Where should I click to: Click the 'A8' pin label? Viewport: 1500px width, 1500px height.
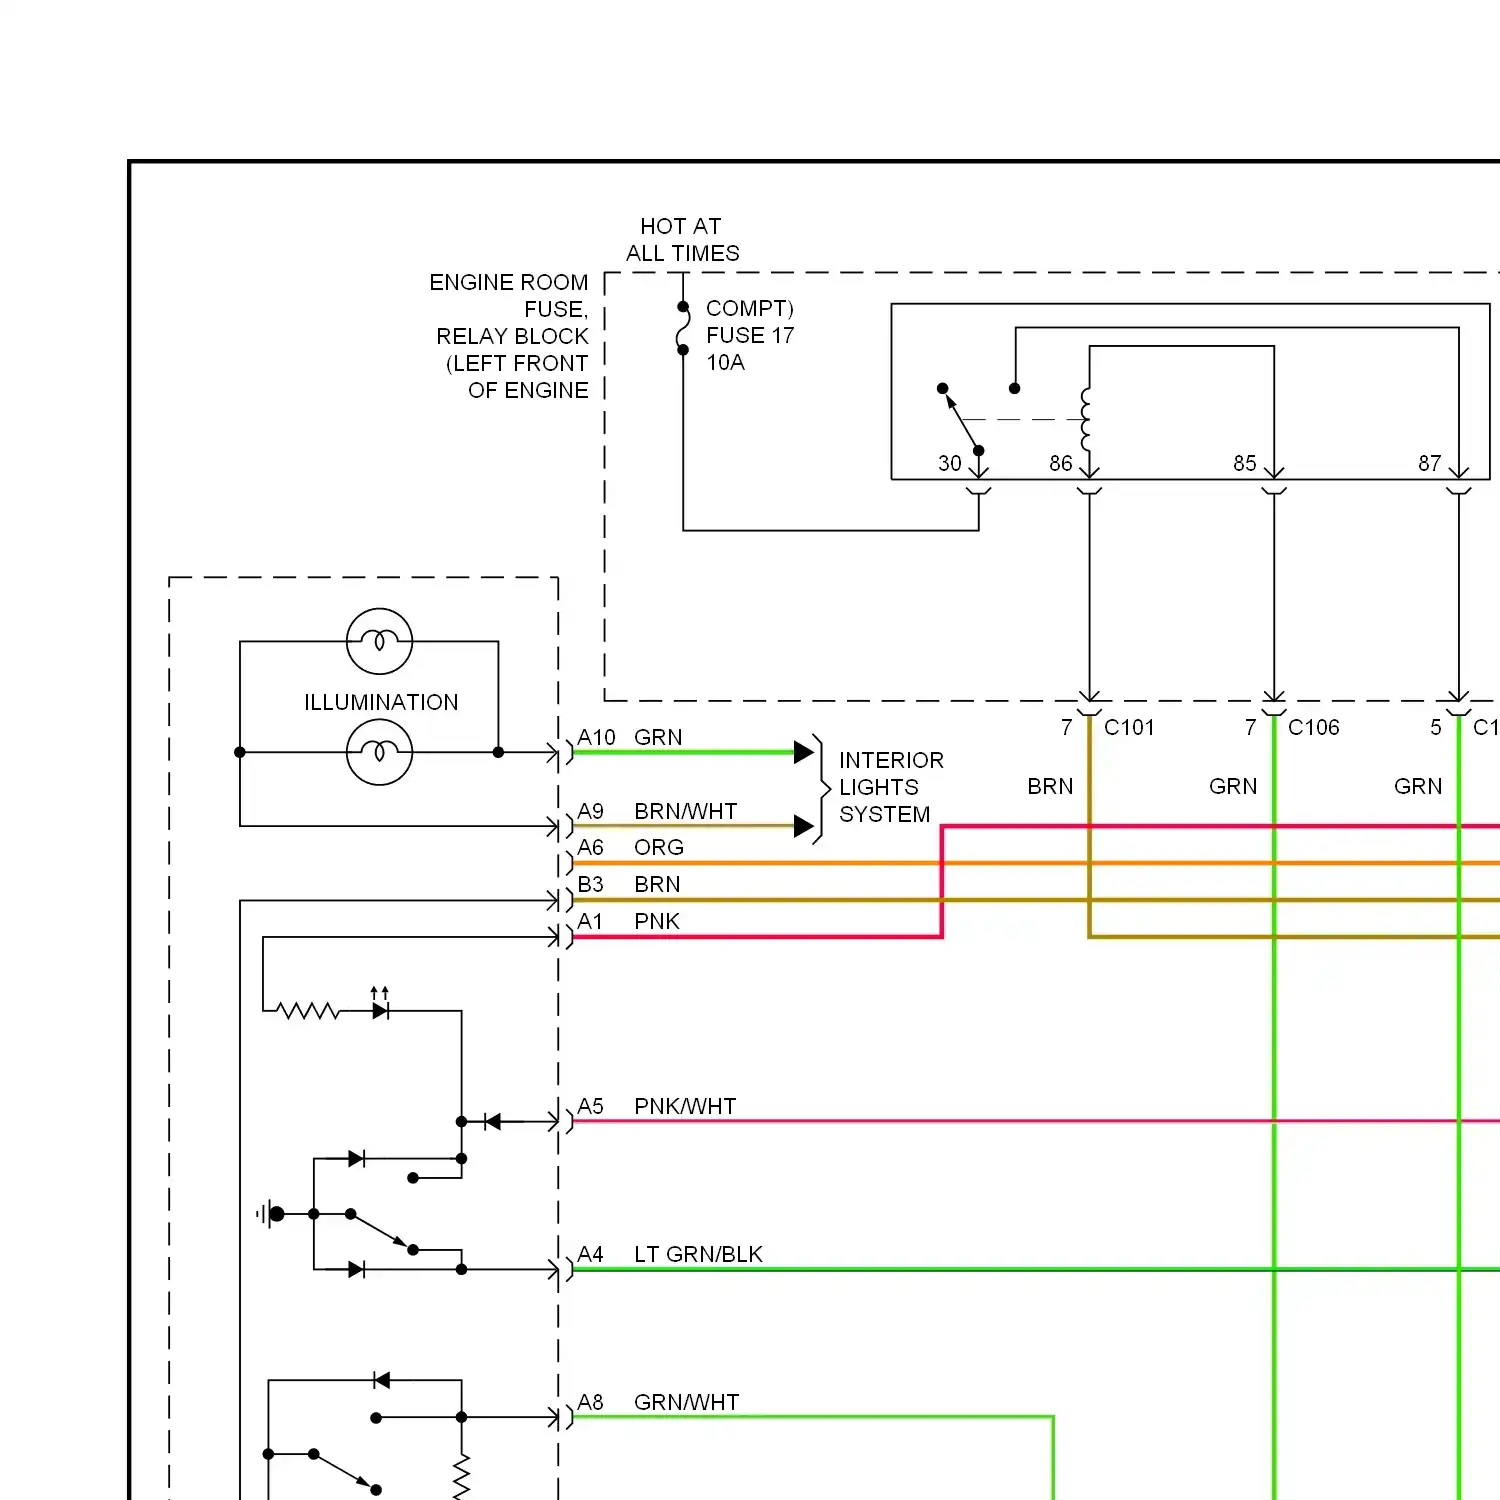590,1402
